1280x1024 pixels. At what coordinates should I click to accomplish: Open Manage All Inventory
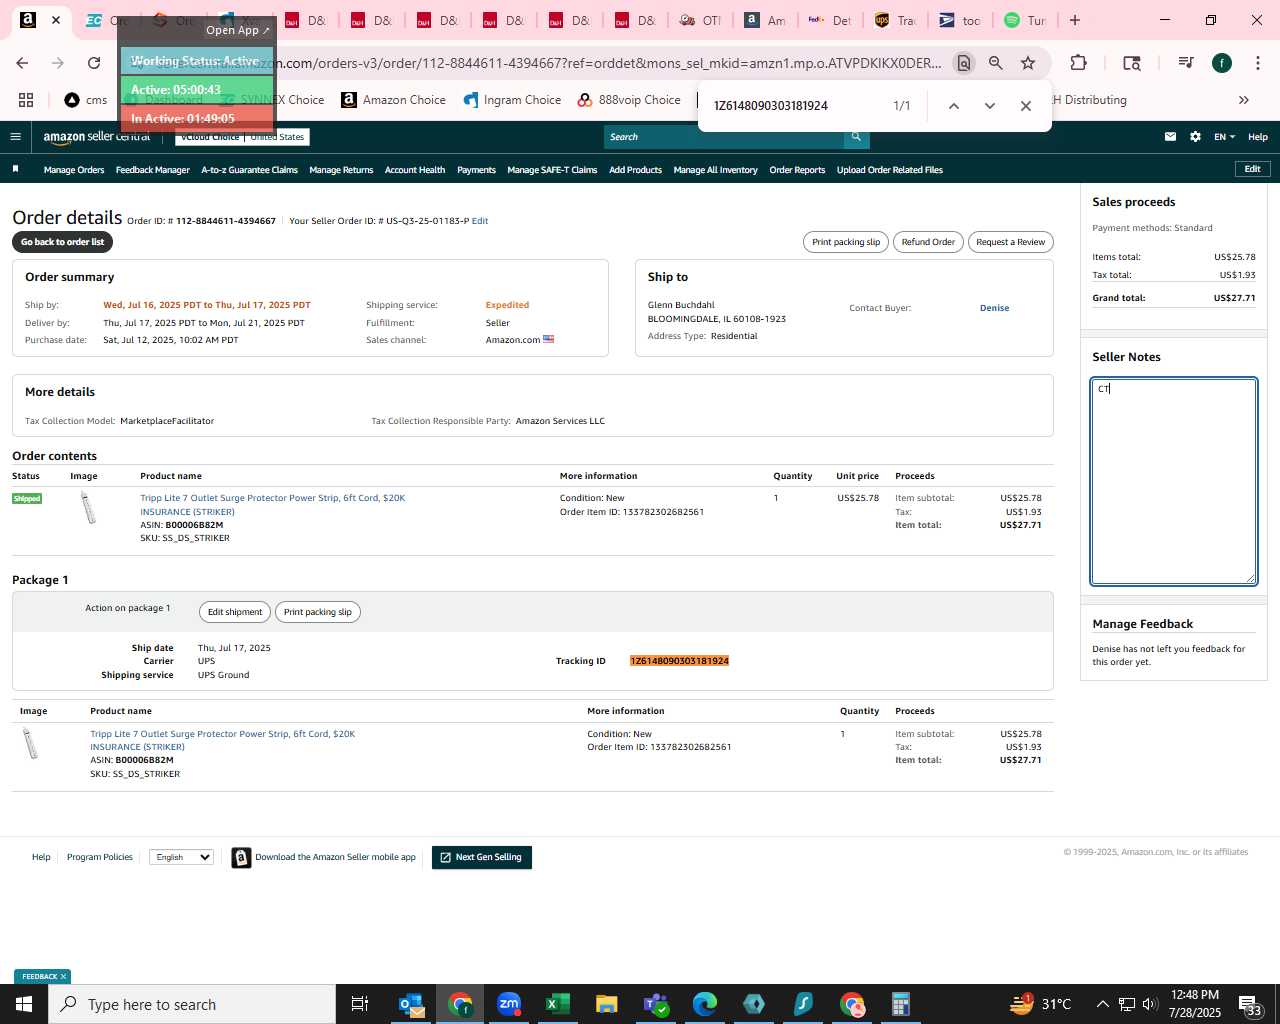pos(715,170)
